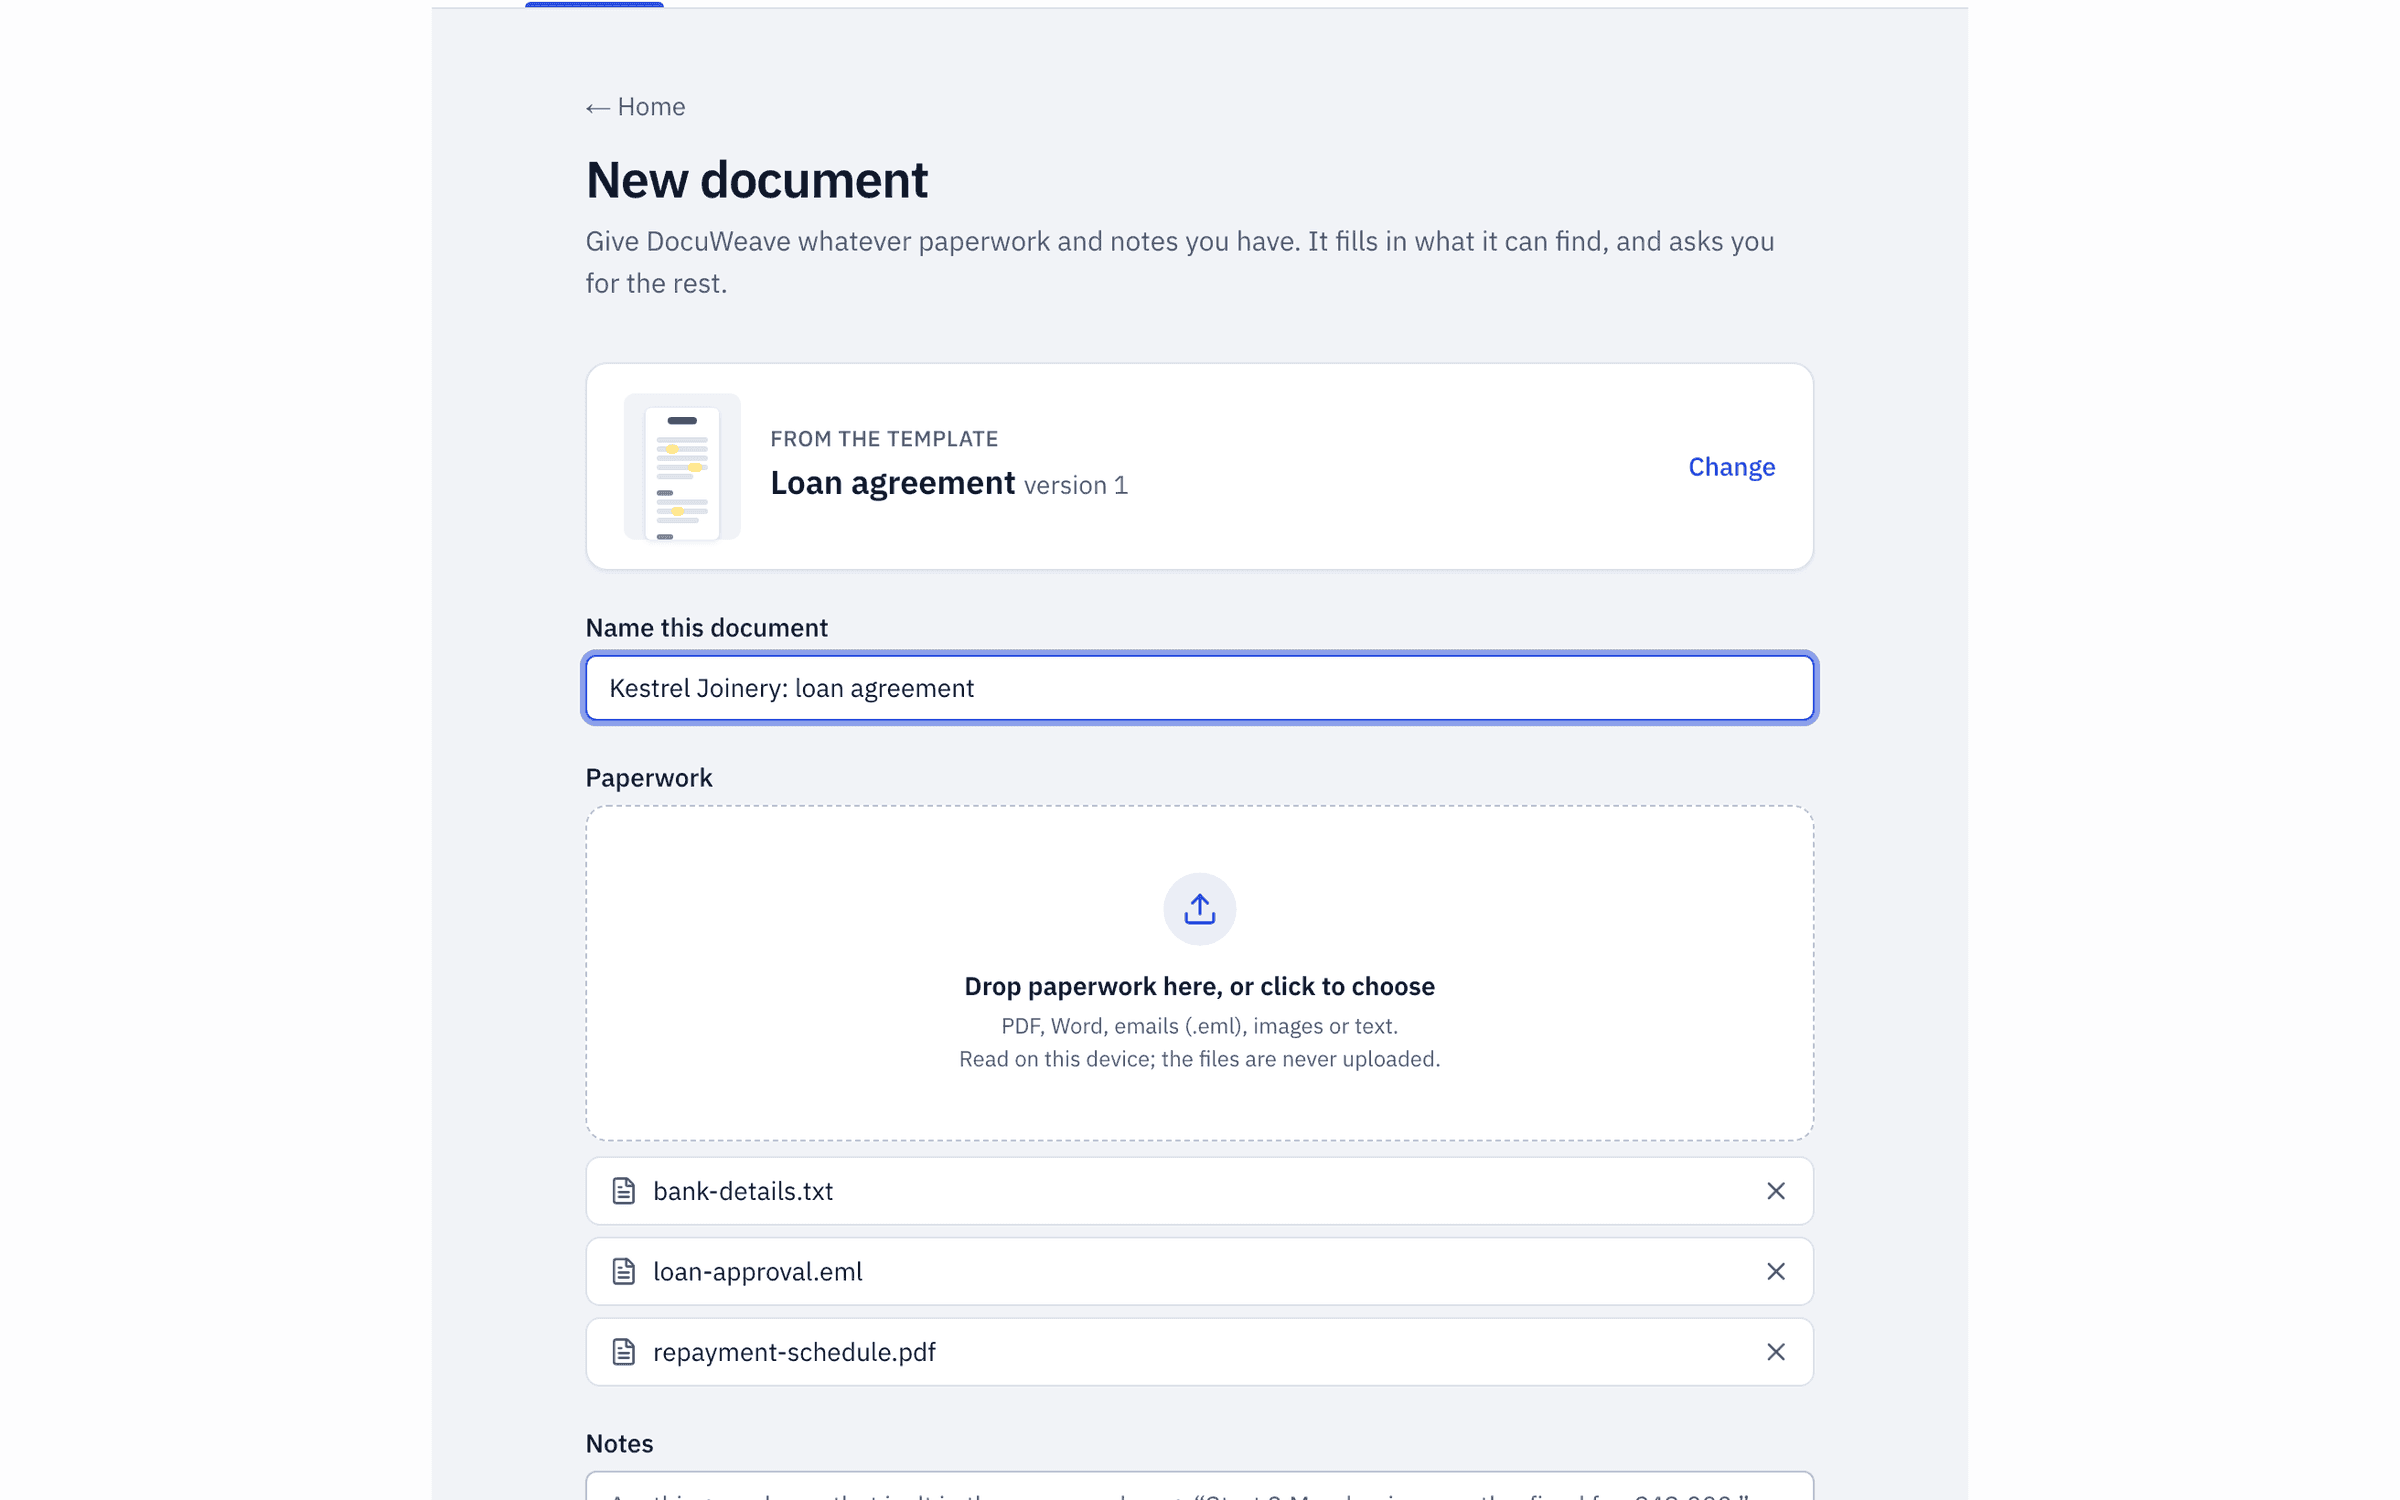Open the Loan agreement template thumbnail
This screenshot has width=2400, height=1500.
coord(682,467)
